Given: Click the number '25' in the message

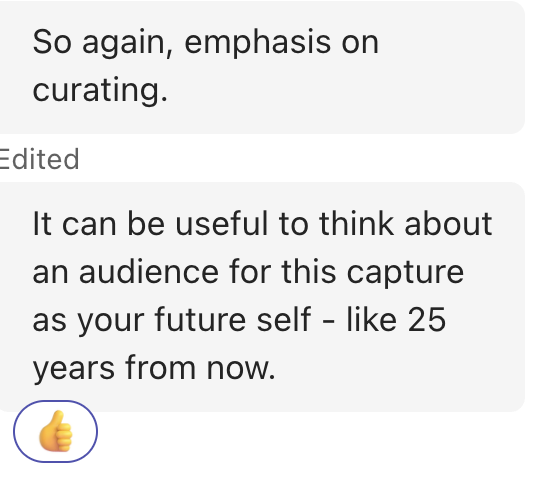Looking at the screenshot, I should click(x=427, y=320).
